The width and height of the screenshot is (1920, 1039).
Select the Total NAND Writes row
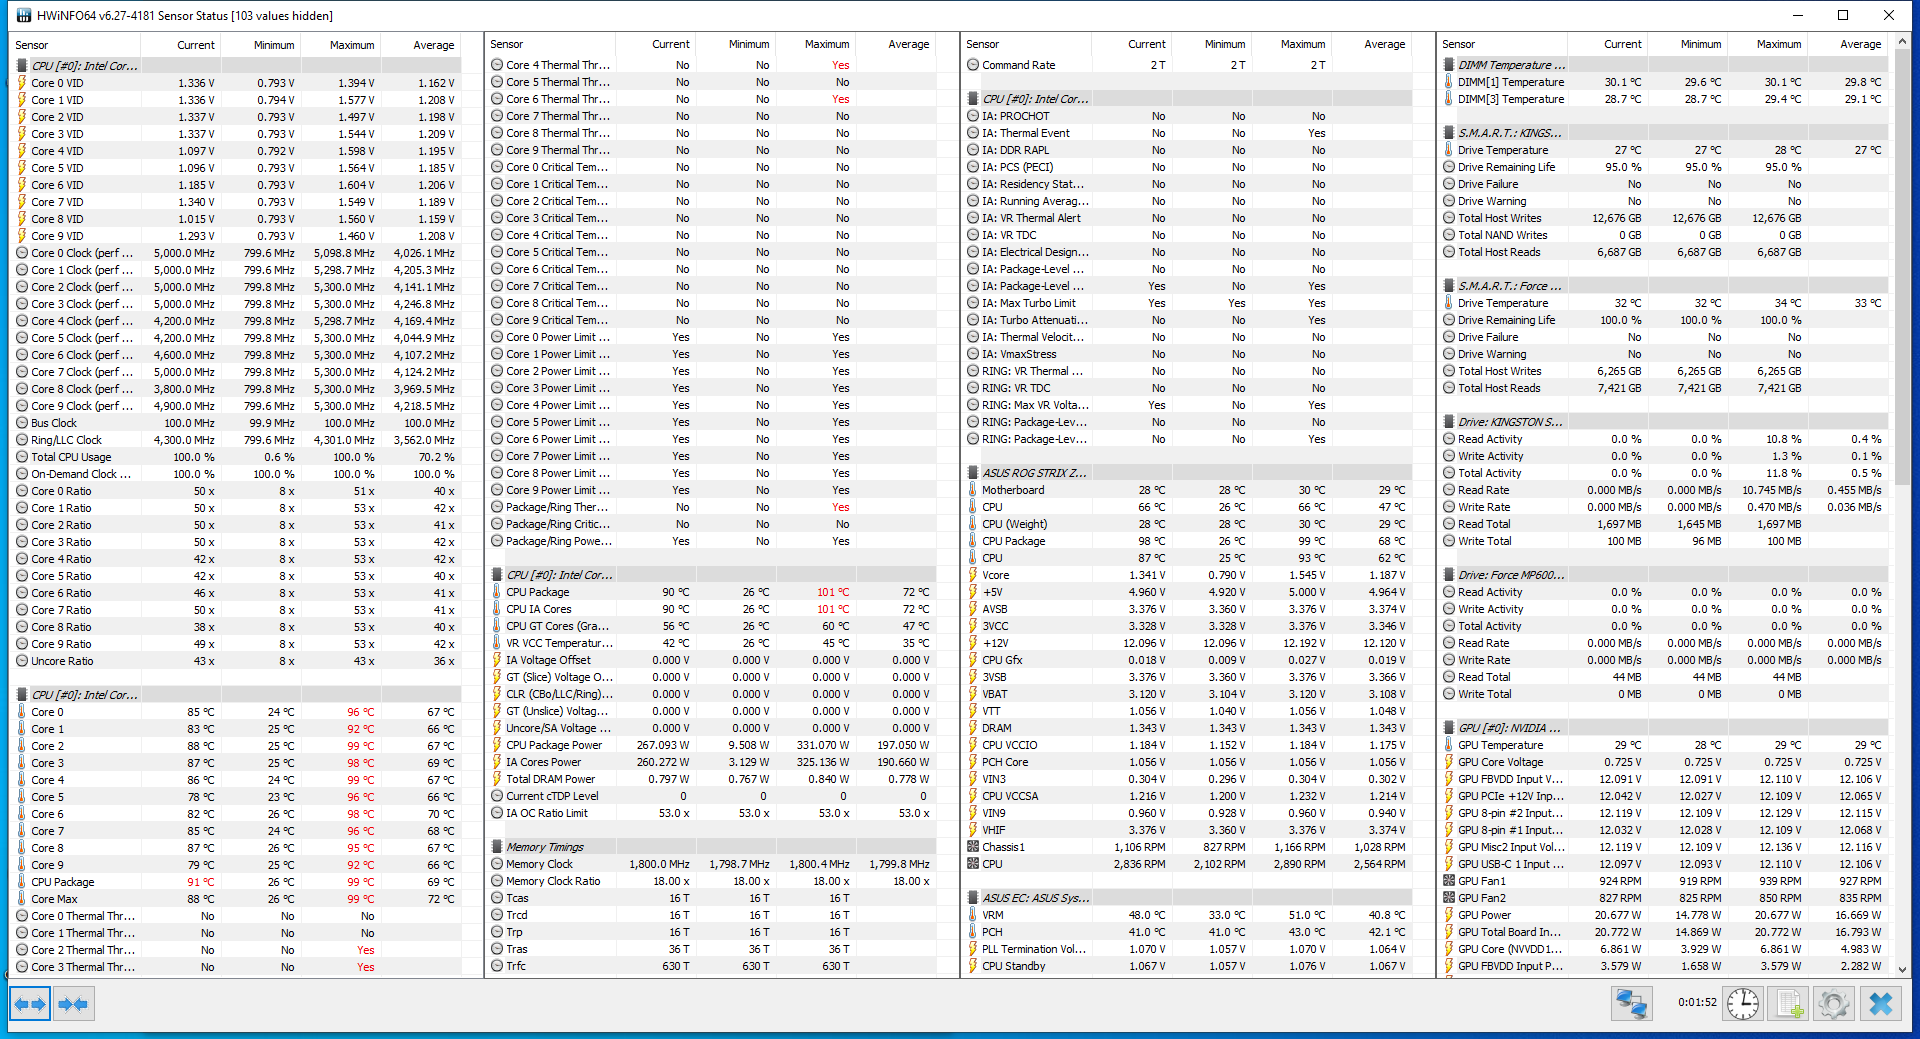1666,235
